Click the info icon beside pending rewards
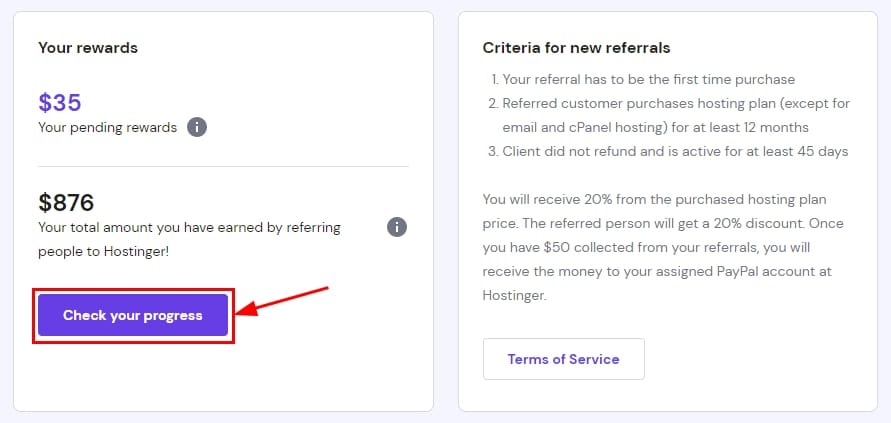Viewport: 891px width, 423px height. [x=197, y=127]
